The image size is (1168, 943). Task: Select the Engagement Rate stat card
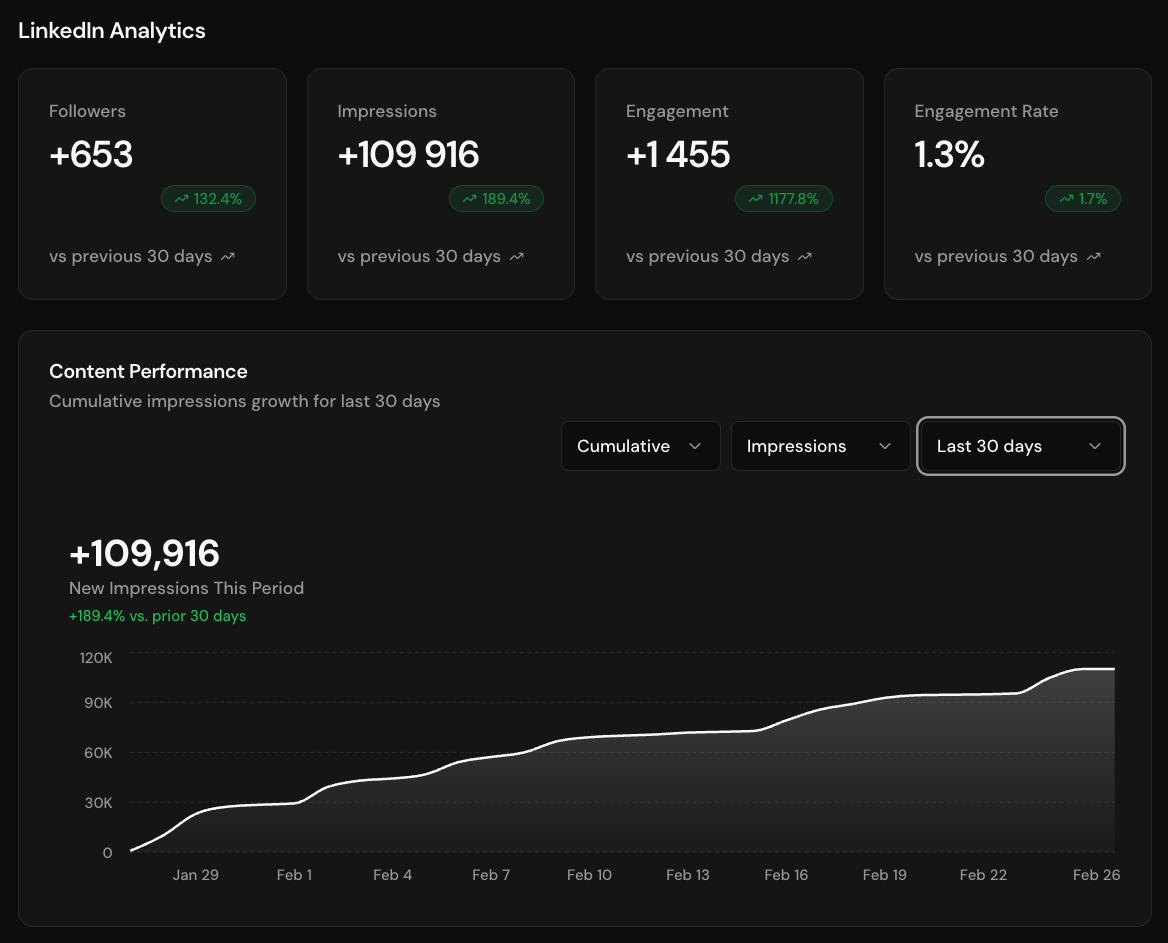[1017, 183]
